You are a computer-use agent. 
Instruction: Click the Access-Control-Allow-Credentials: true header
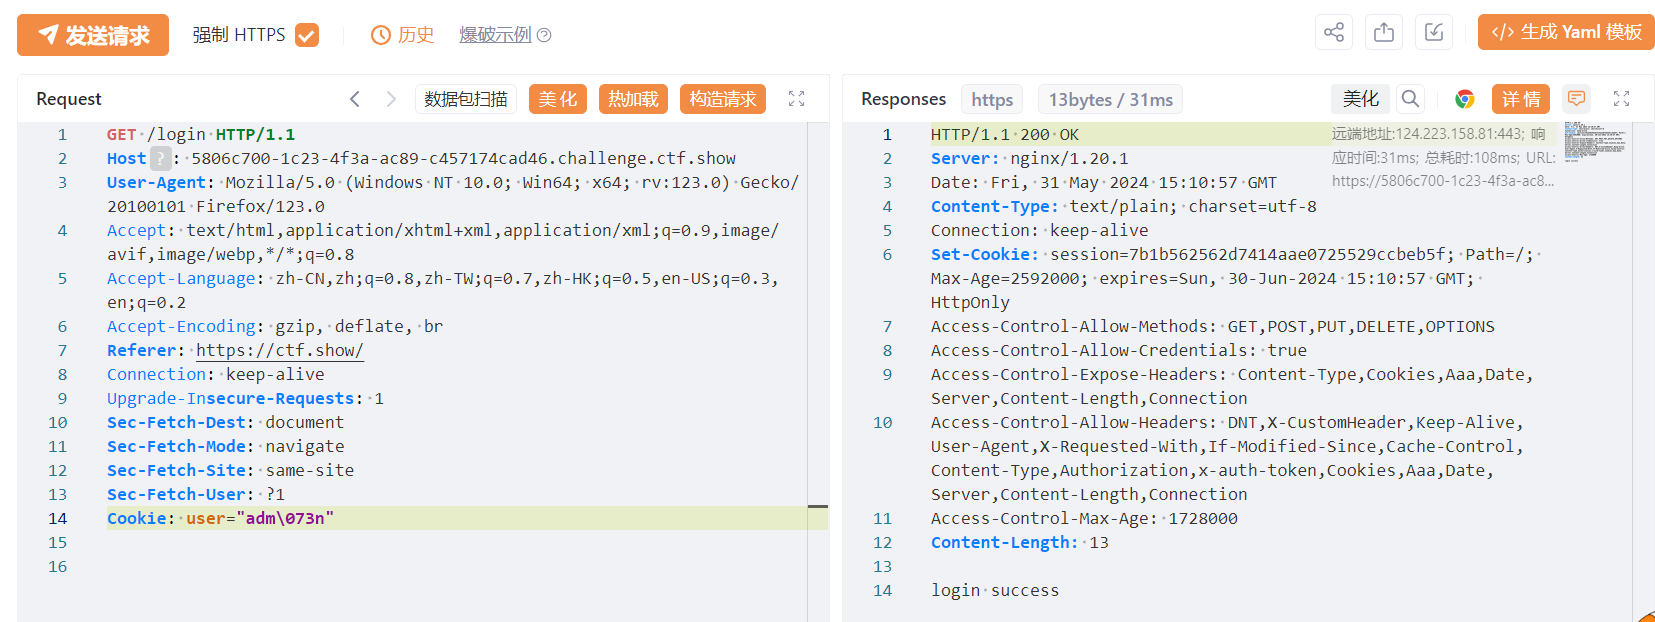pos(1119,350)
